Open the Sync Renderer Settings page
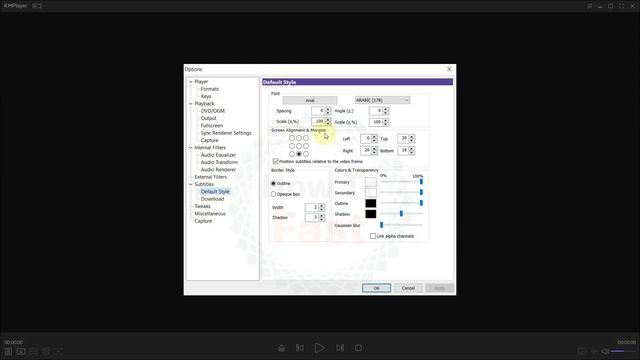640x360 pixels. click(226, 133)
